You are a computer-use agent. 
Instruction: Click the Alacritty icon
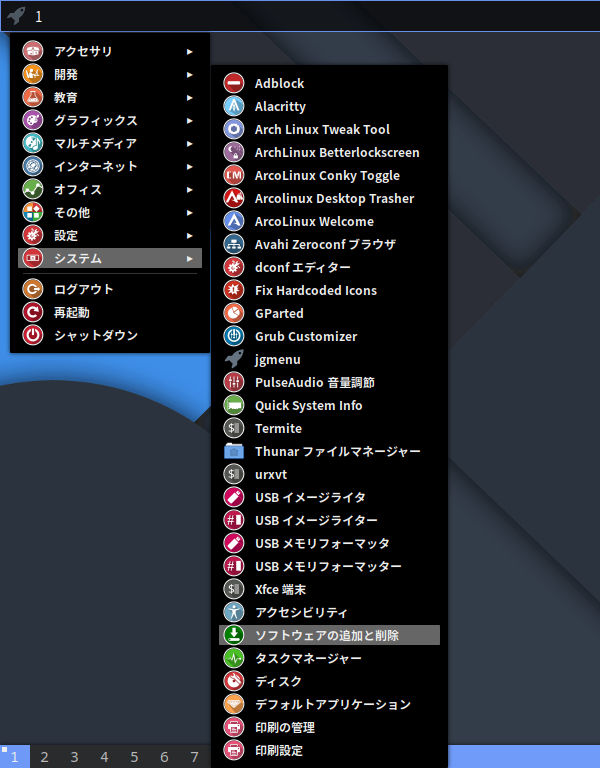point(234,106)
